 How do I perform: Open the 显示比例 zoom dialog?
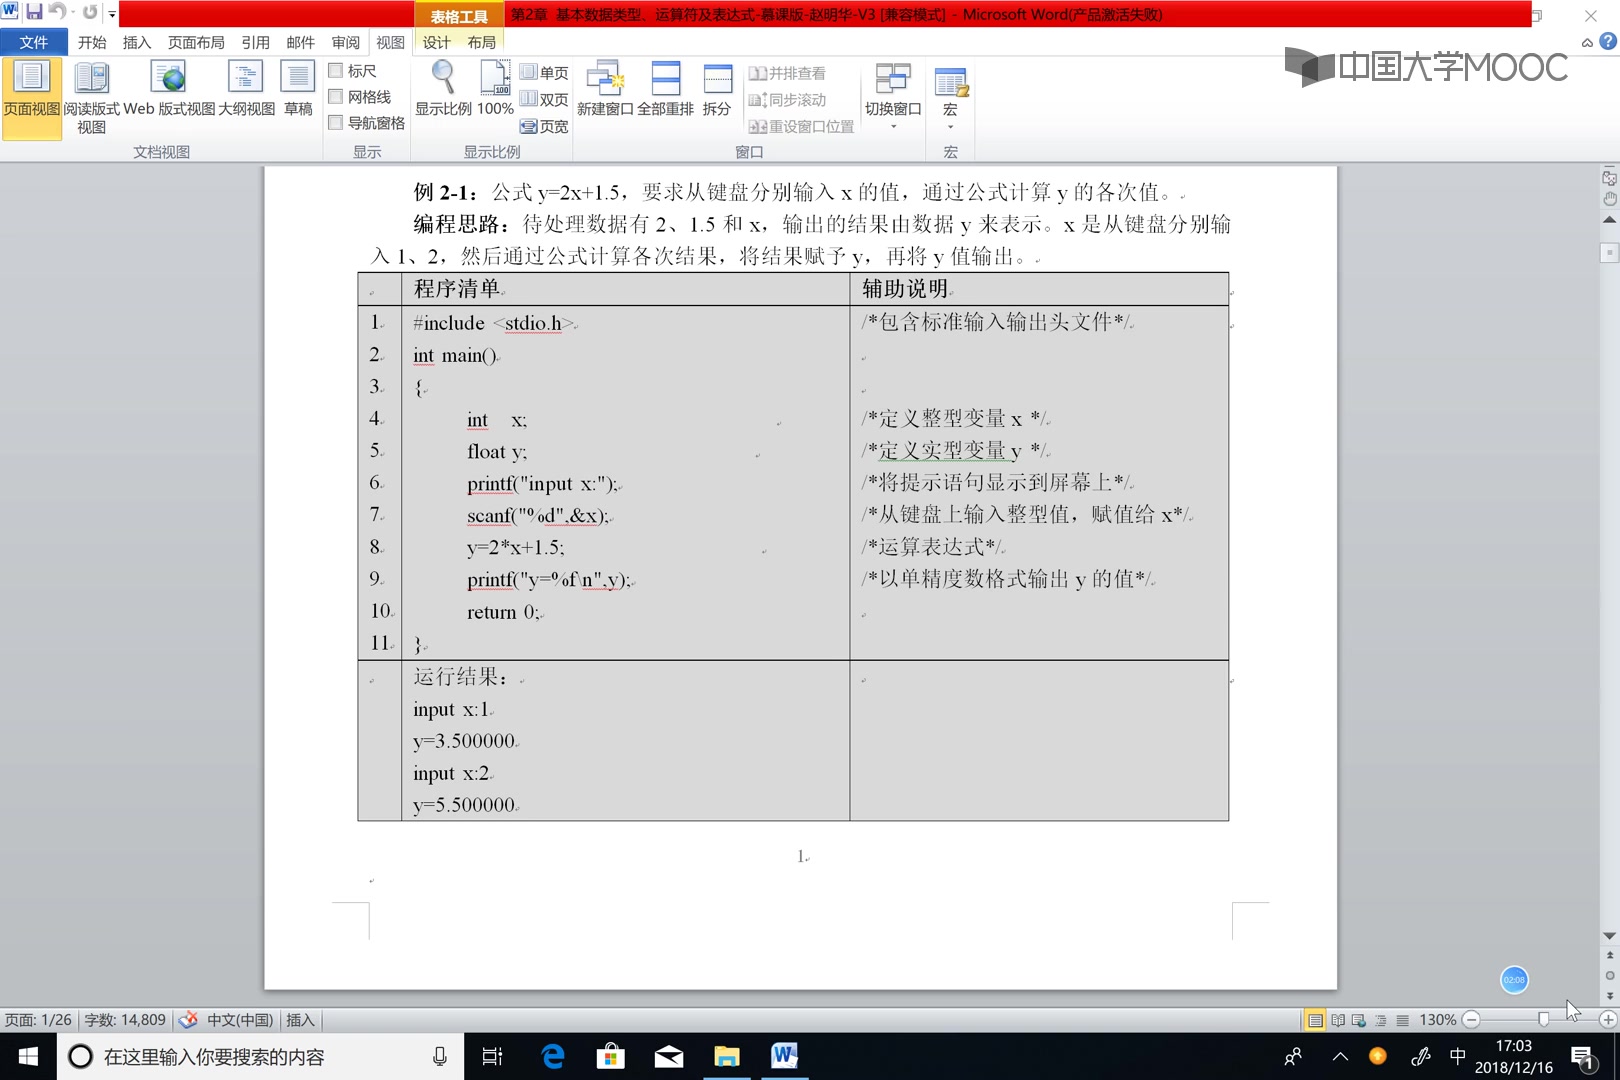pyautogui.click(x=441, y=90)
